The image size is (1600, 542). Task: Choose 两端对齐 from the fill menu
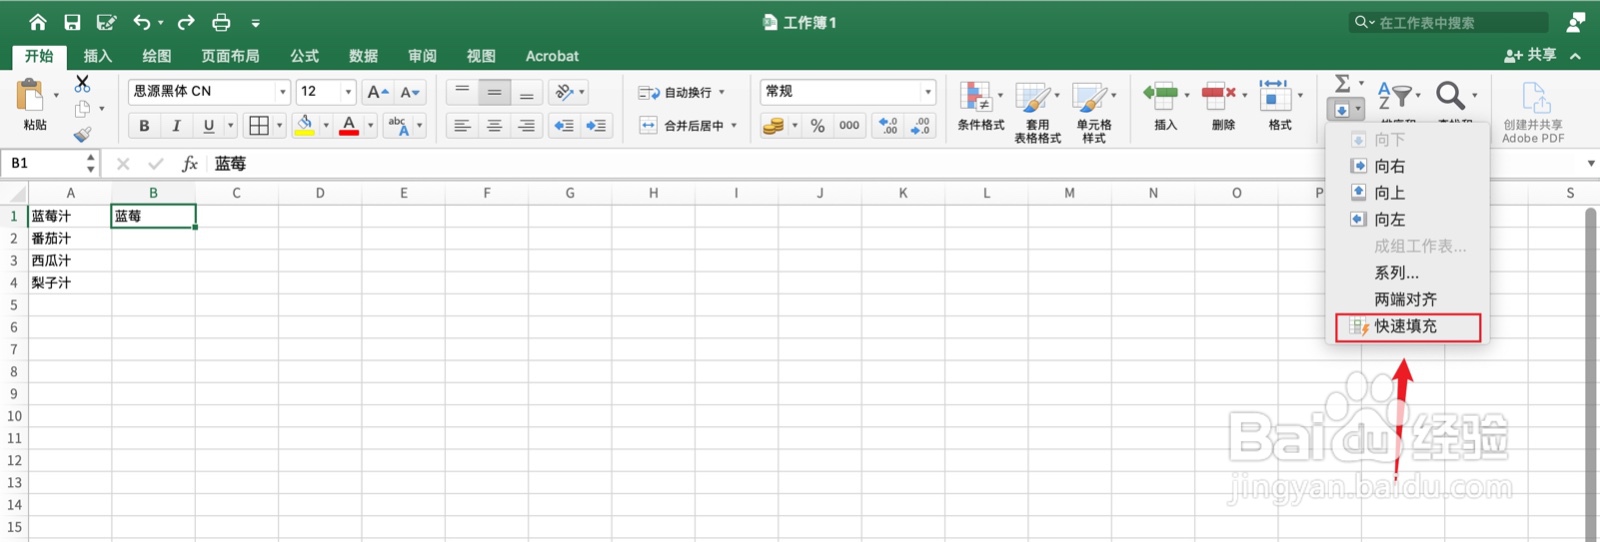click(1408, 299)
